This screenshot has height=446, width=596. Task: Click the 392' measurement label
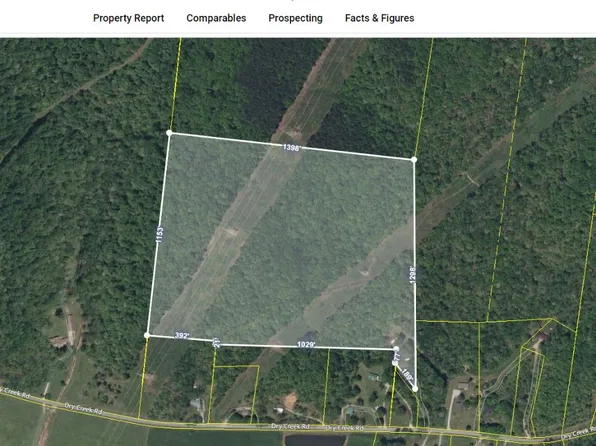tap(182, 336)
